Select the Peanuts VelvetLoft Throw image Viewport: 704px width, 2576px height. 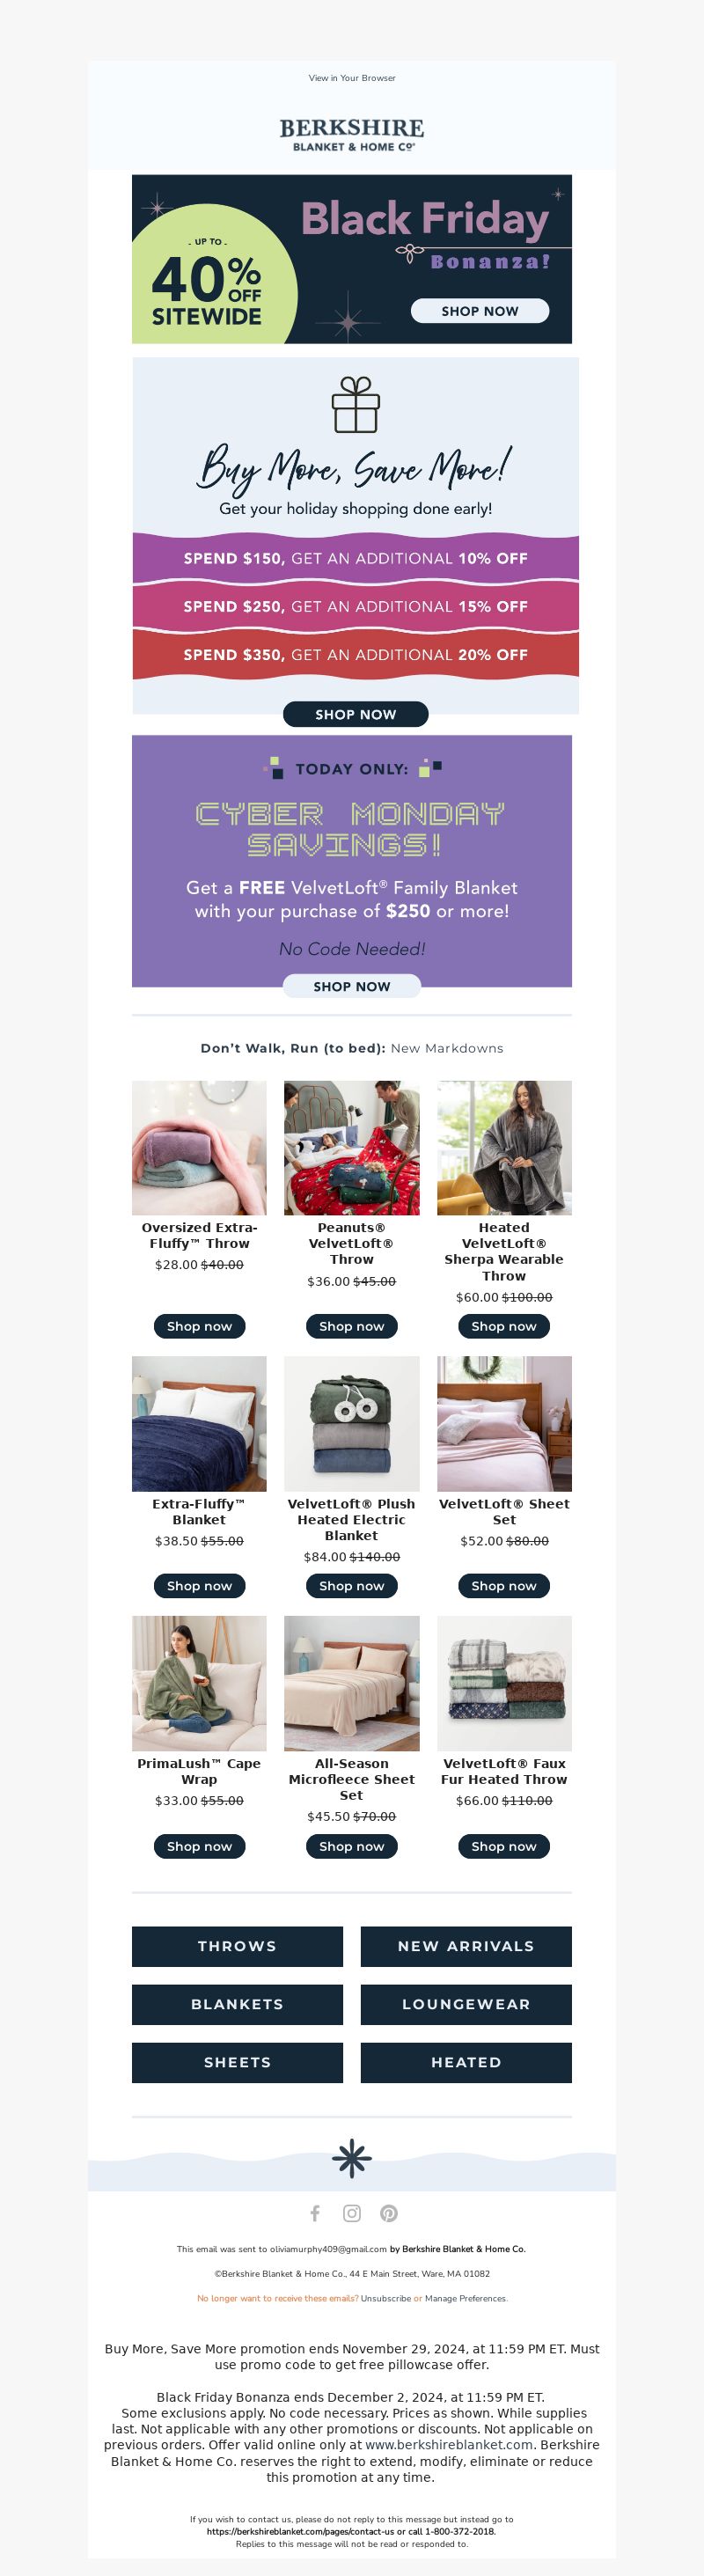pos(352,1147)
